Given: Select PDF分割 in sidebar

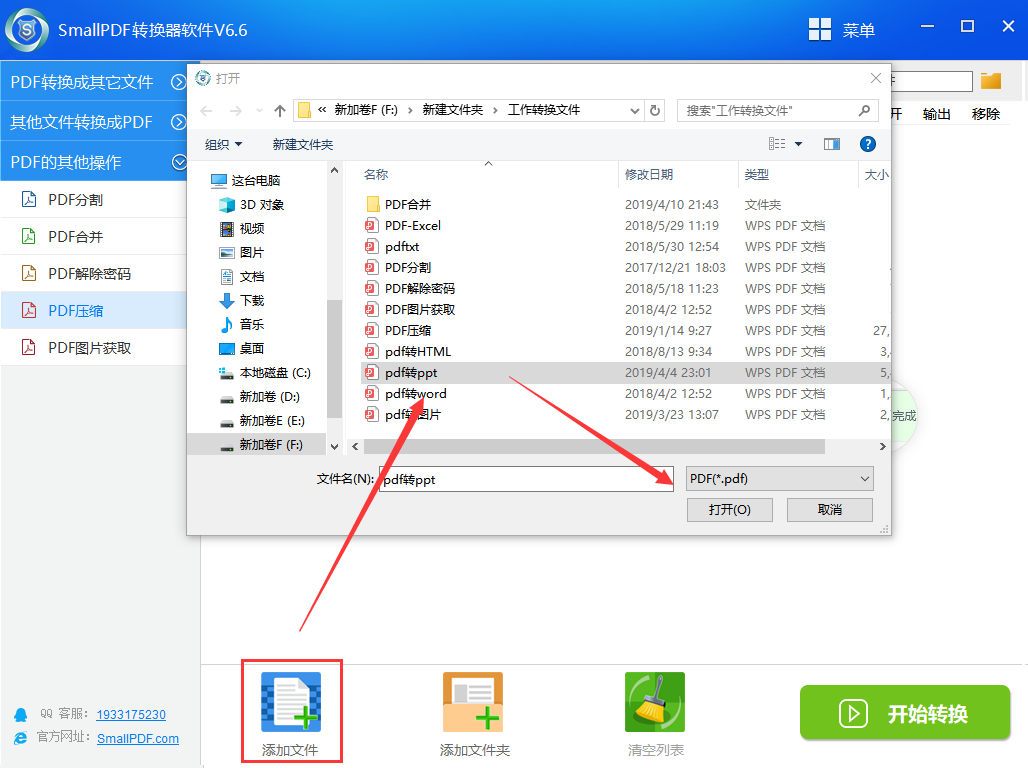Looking at the screenshot, I should [x=94, y=199].
